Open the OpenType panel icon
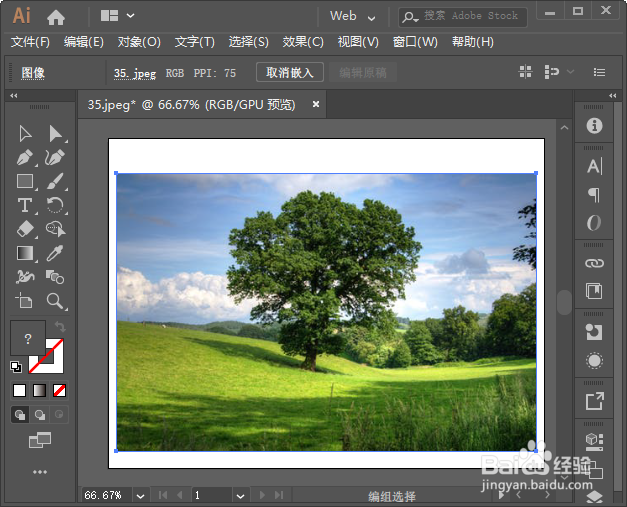 tap(594, 223)
